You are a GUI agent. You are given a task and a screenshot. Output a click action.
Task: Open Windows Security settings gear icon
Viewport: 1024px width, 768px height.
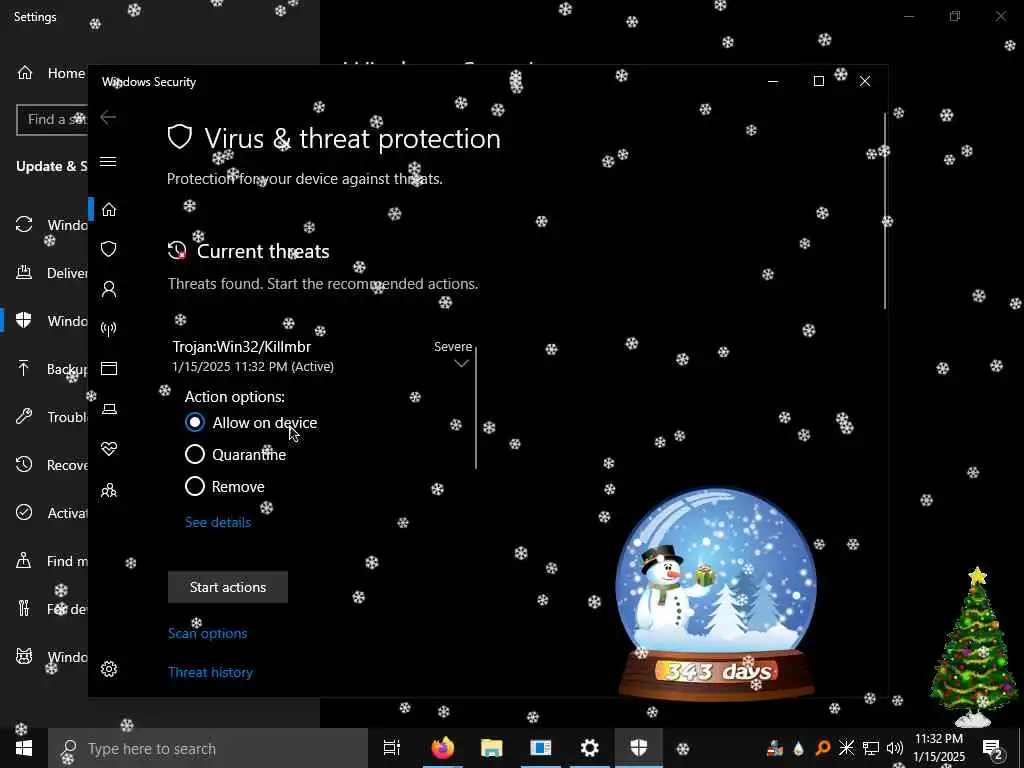click(109, 669)
